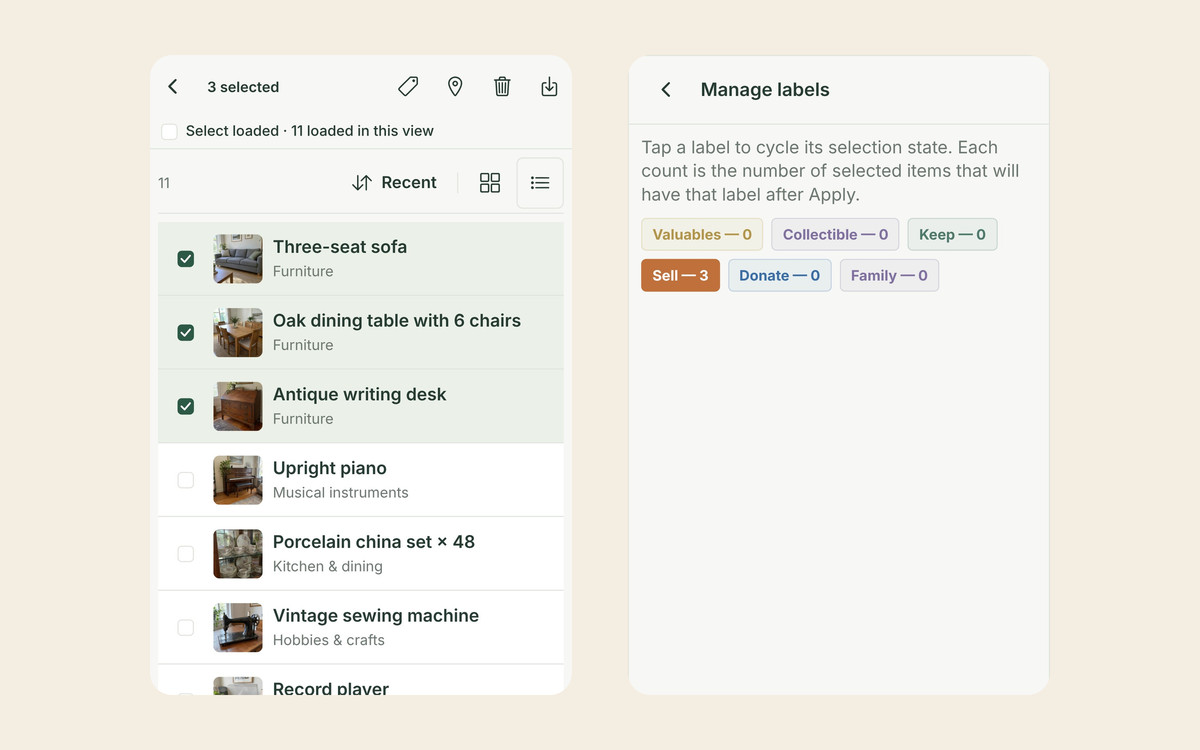Go back from Manage labels
Image resolution: width=1200 pixels, height=750 pixels.
pyautogui.click(x=666, y=90)
